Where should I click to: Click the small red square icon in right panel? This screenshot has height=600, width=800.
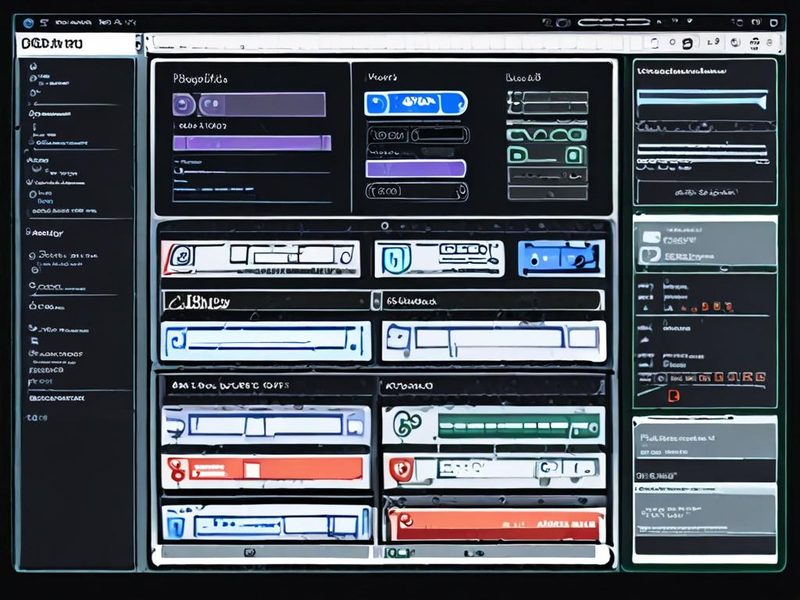pyautogui.click(x=673, y=395)
